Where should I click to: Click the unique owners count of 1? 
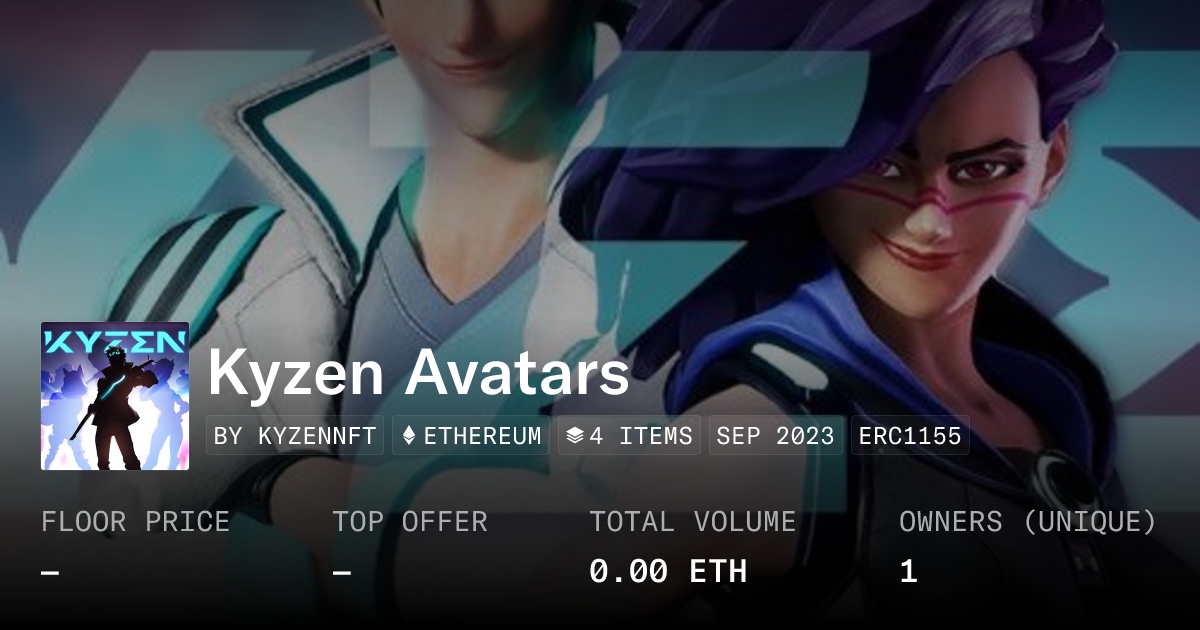(x=908, y=572)
